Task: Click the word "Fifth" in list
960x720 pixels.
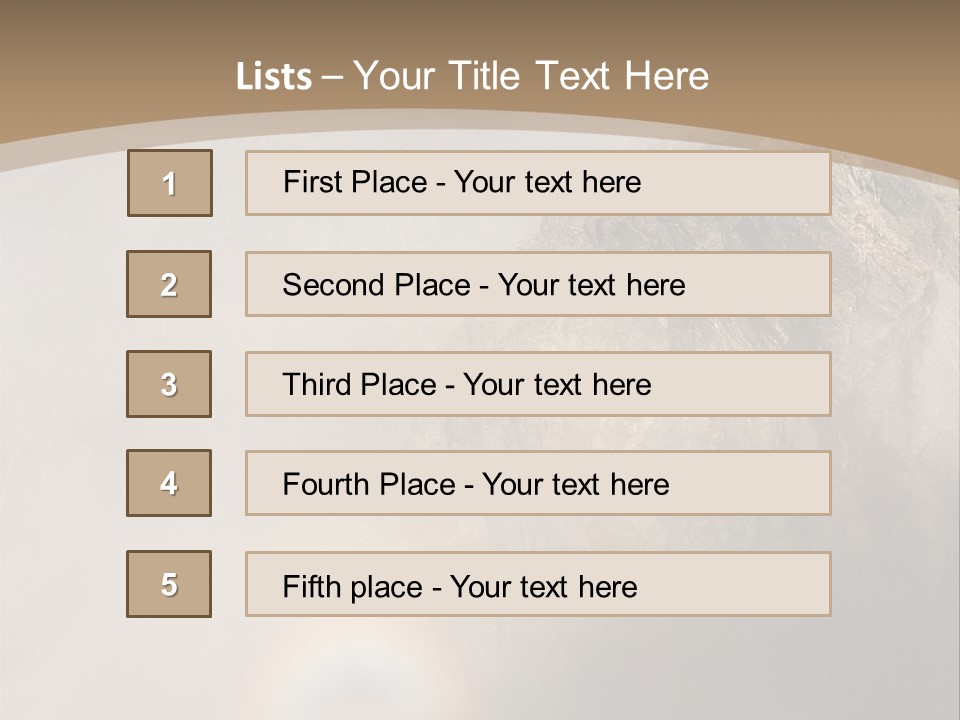Action: [311, 586]
